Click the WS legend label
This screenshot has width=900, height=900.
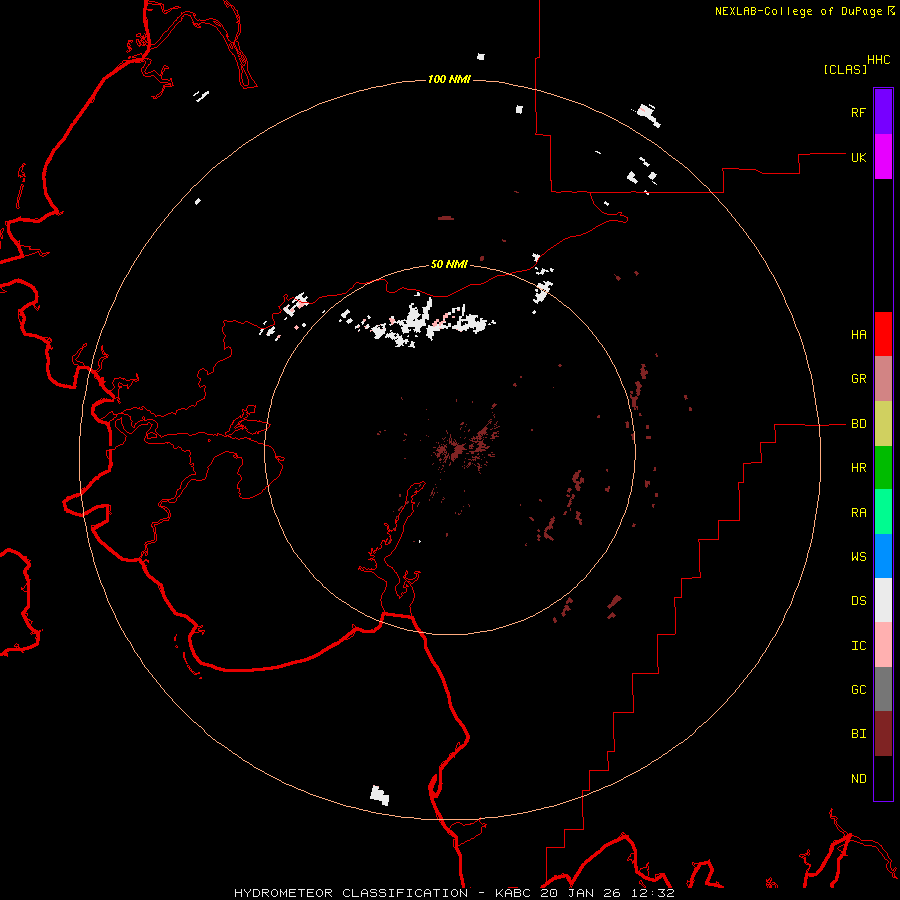(858, 556)
